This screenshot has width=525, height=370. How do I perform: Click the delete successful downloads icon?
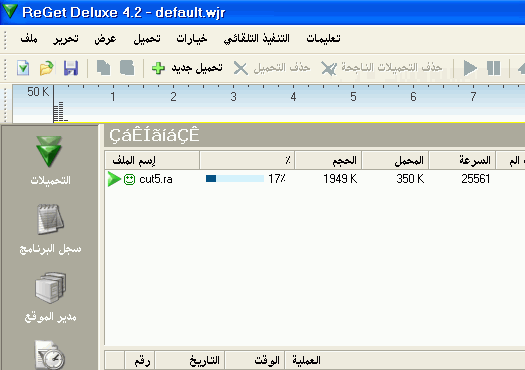329,68
